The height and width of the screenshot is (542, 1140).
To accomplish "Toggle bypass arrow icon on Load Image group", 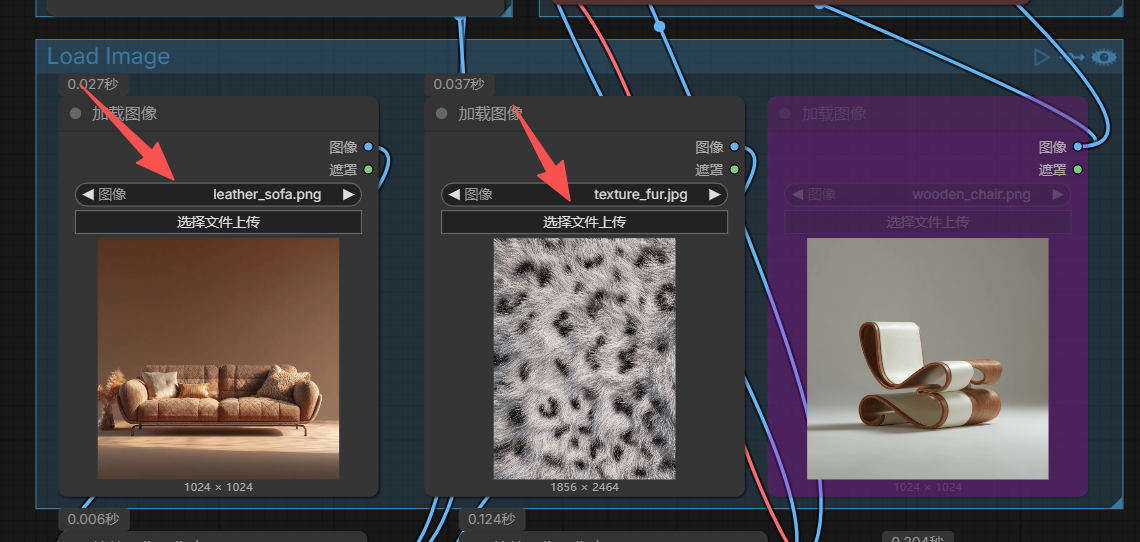I will click(x=1071, y=57).
